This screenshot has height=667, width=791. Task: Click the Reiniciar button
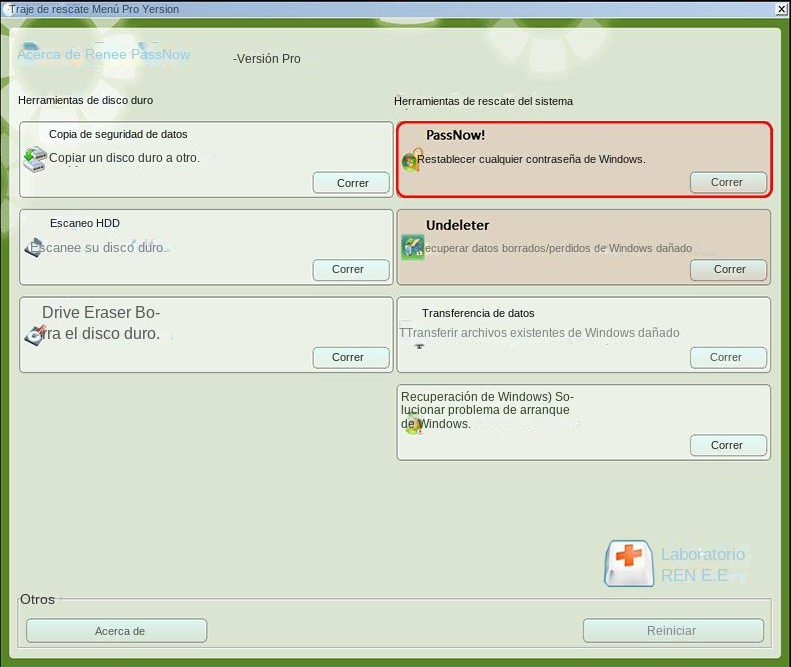click(673, 631)
